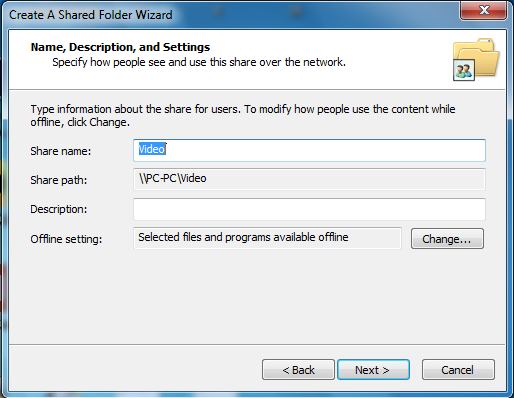Open offline settings with the Change... button

coord(447,239)
